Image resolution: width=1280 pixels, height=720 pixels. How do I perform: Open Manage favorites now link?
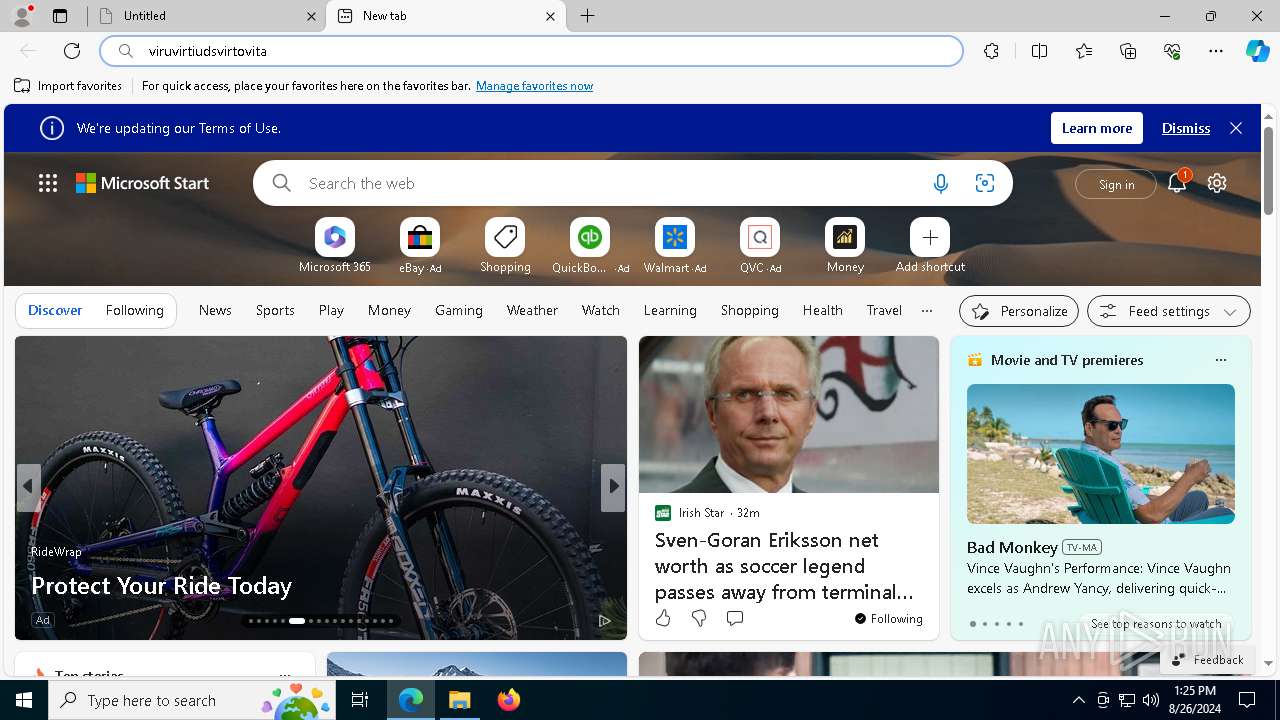point(534,86)
